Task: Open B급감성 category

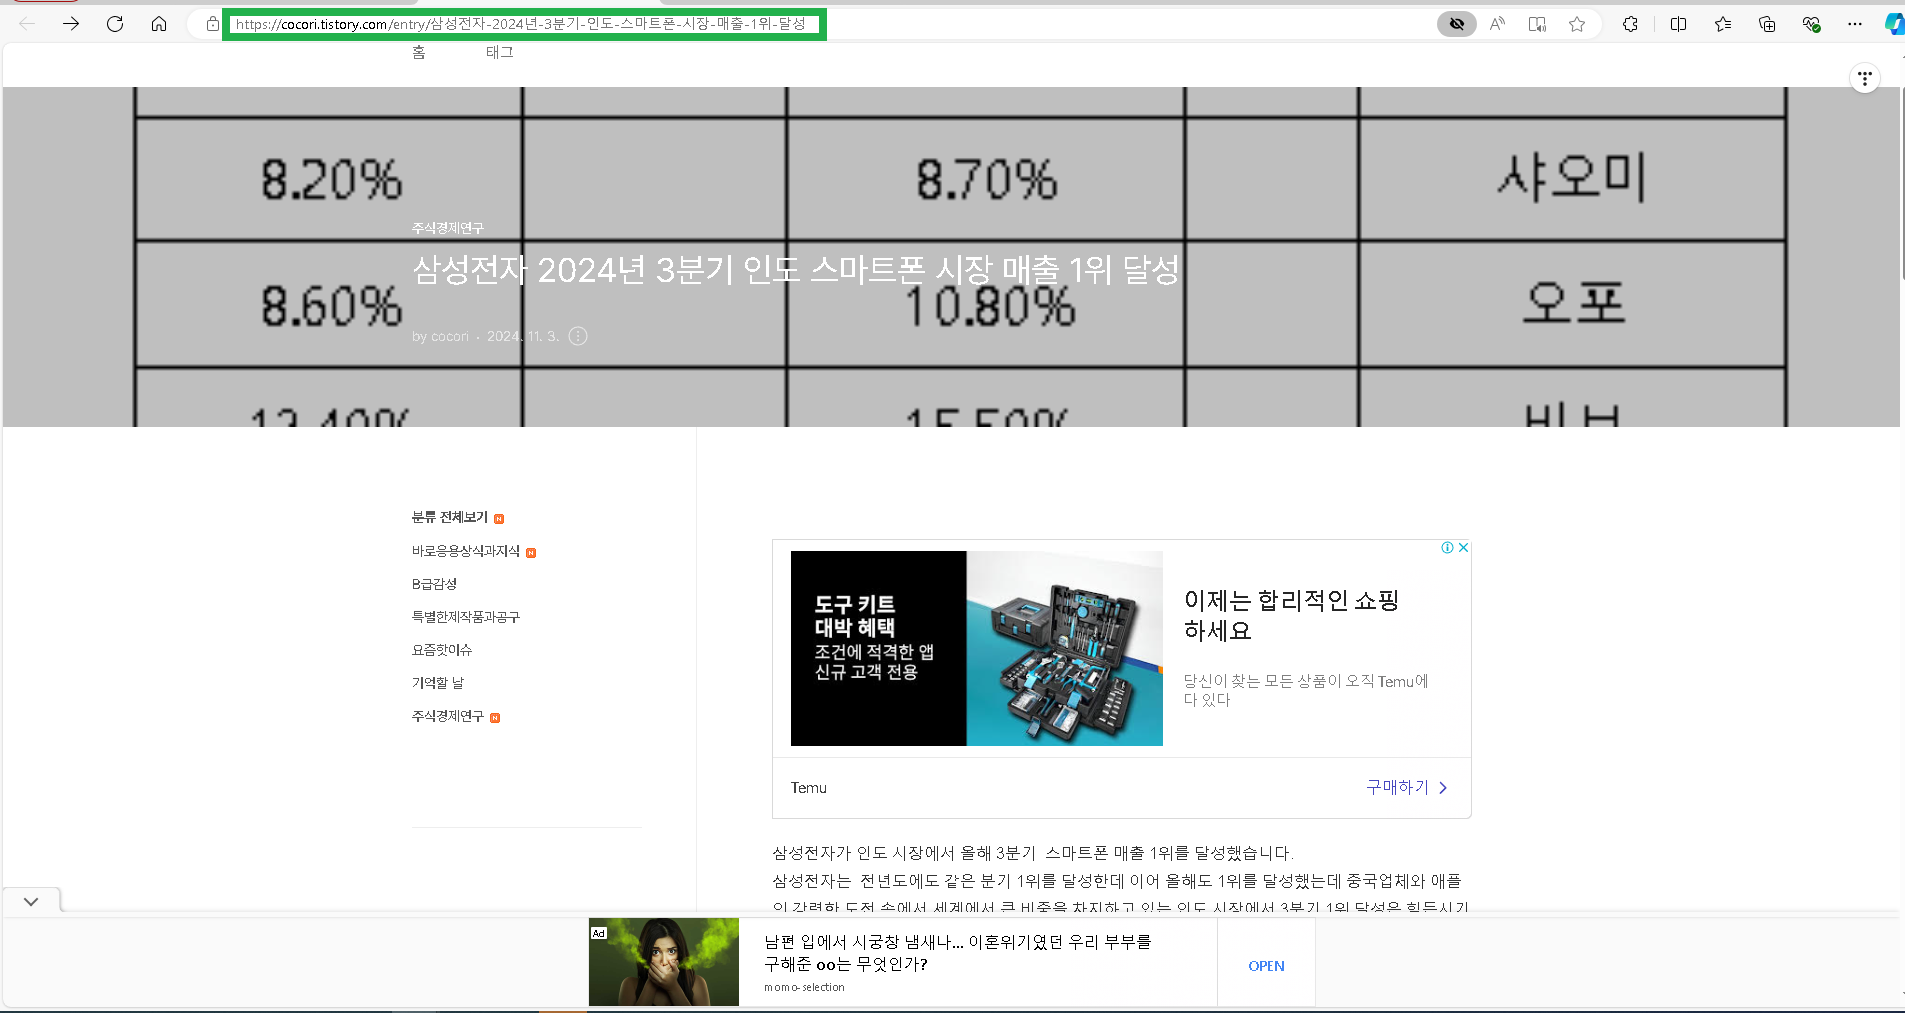Action: [x=434, y=584]
